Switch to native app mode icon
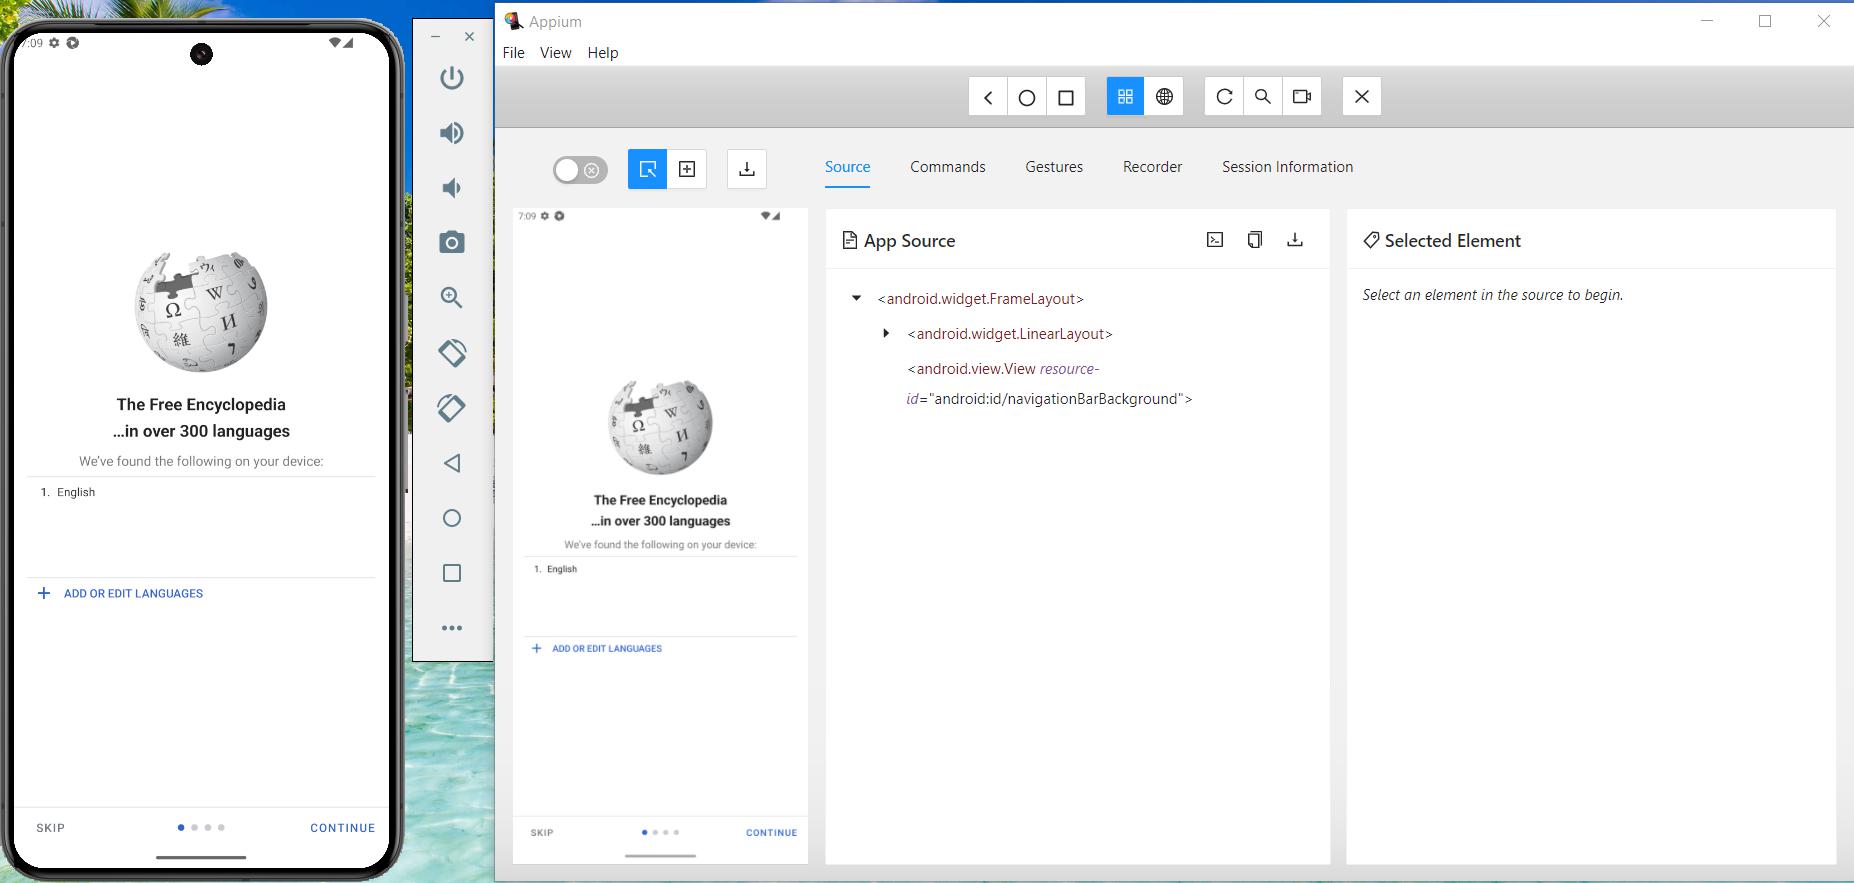Viewport: 1854px width, 883px height. coord(1125,97)
